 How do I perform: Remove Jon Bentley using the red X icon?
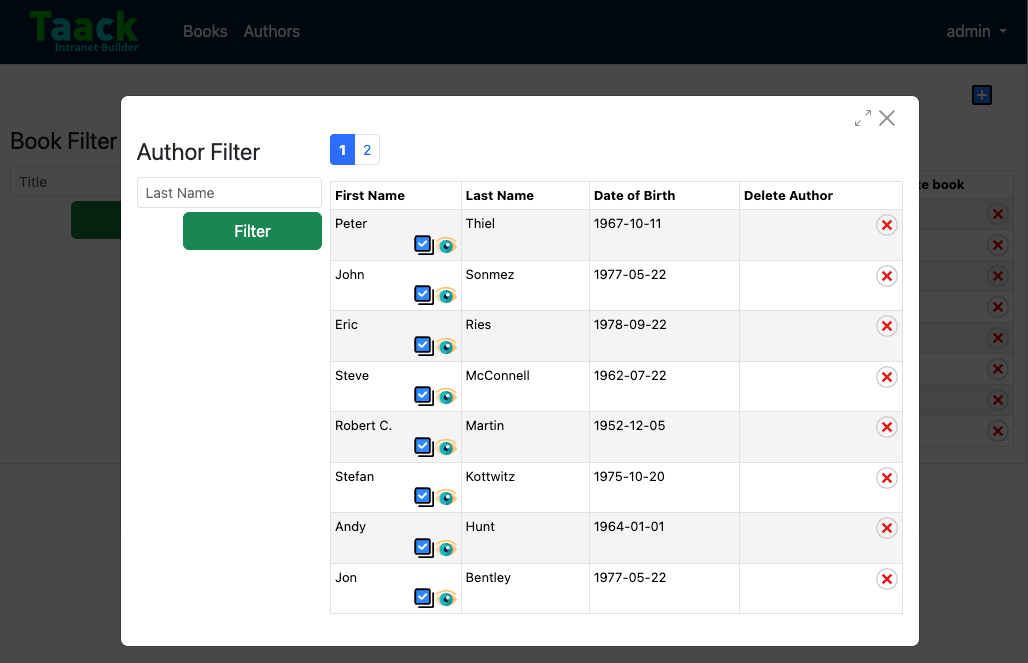(x=886, y=579)
